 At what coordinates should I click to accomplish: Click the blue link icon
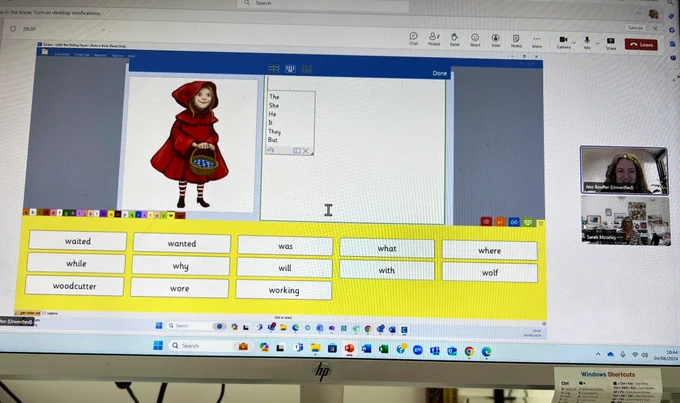[x=514, y=222]
